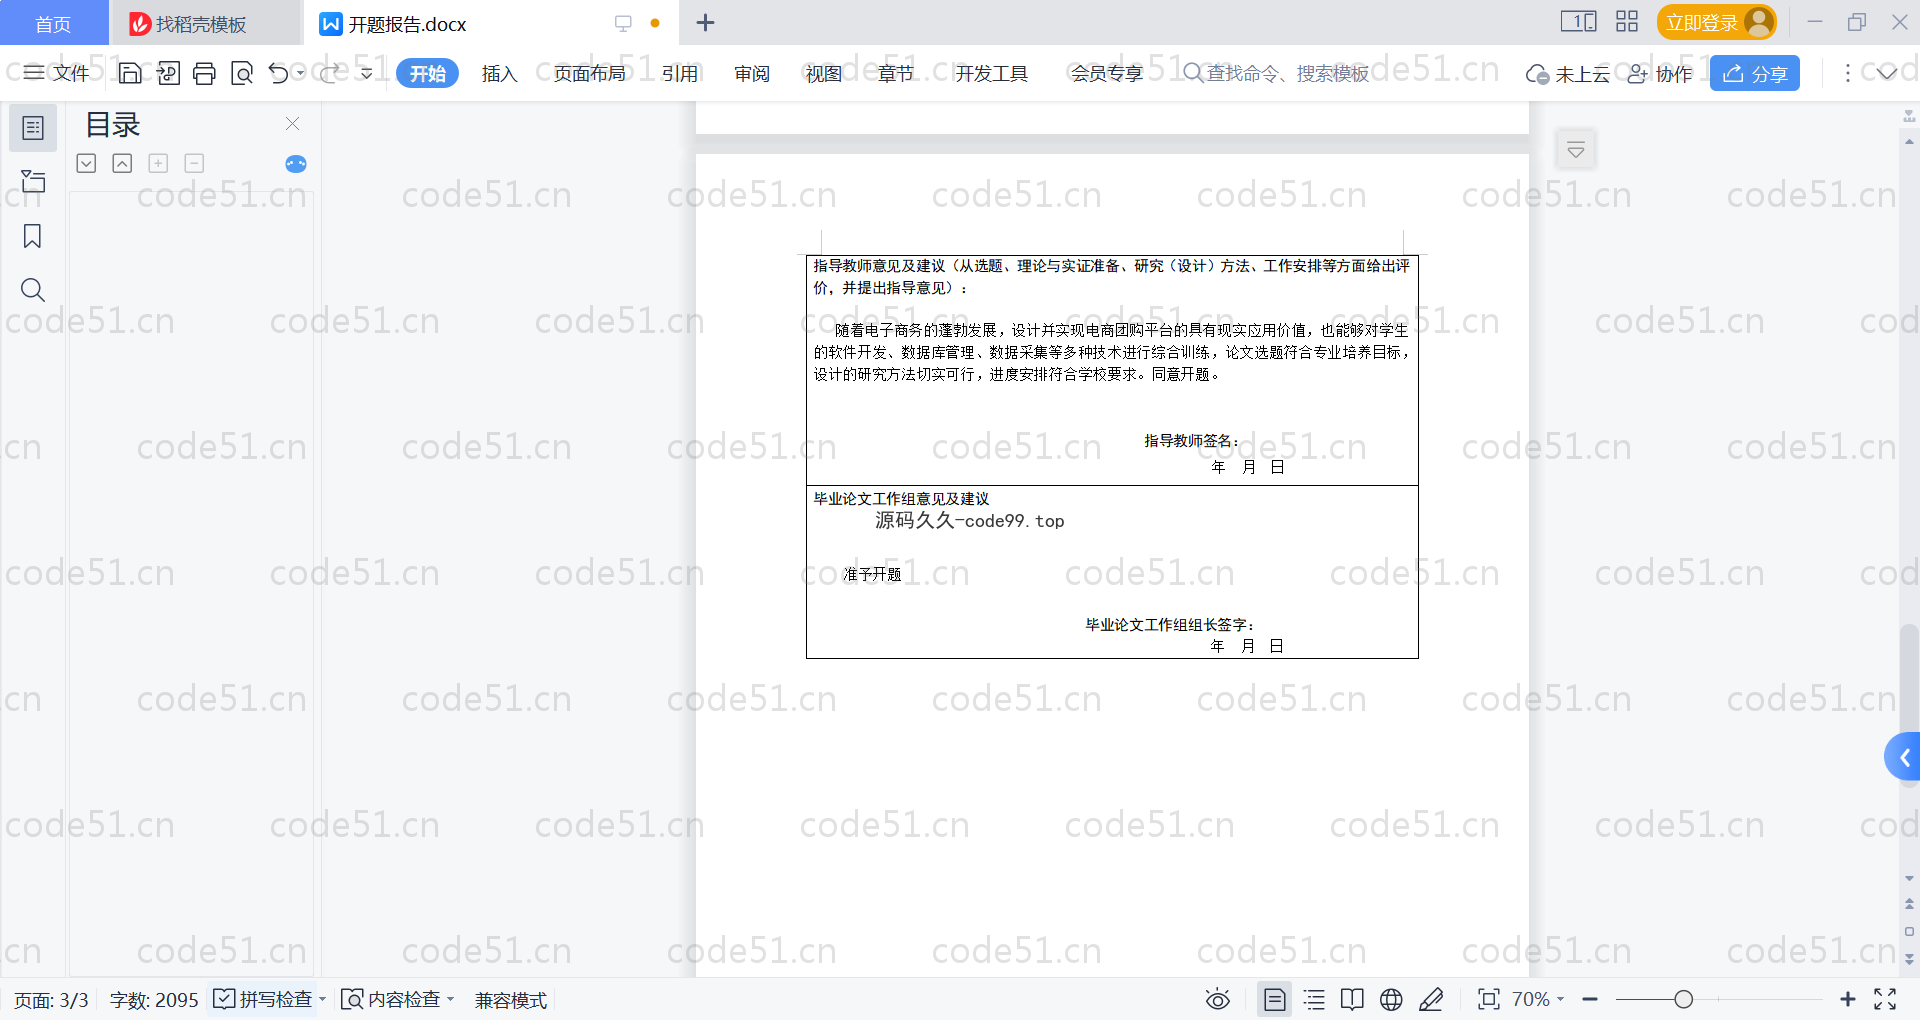Switch to the 插入 ribbon tab
The height and width of the screenshot is (1020, 1920).
(x=499, y=73)
